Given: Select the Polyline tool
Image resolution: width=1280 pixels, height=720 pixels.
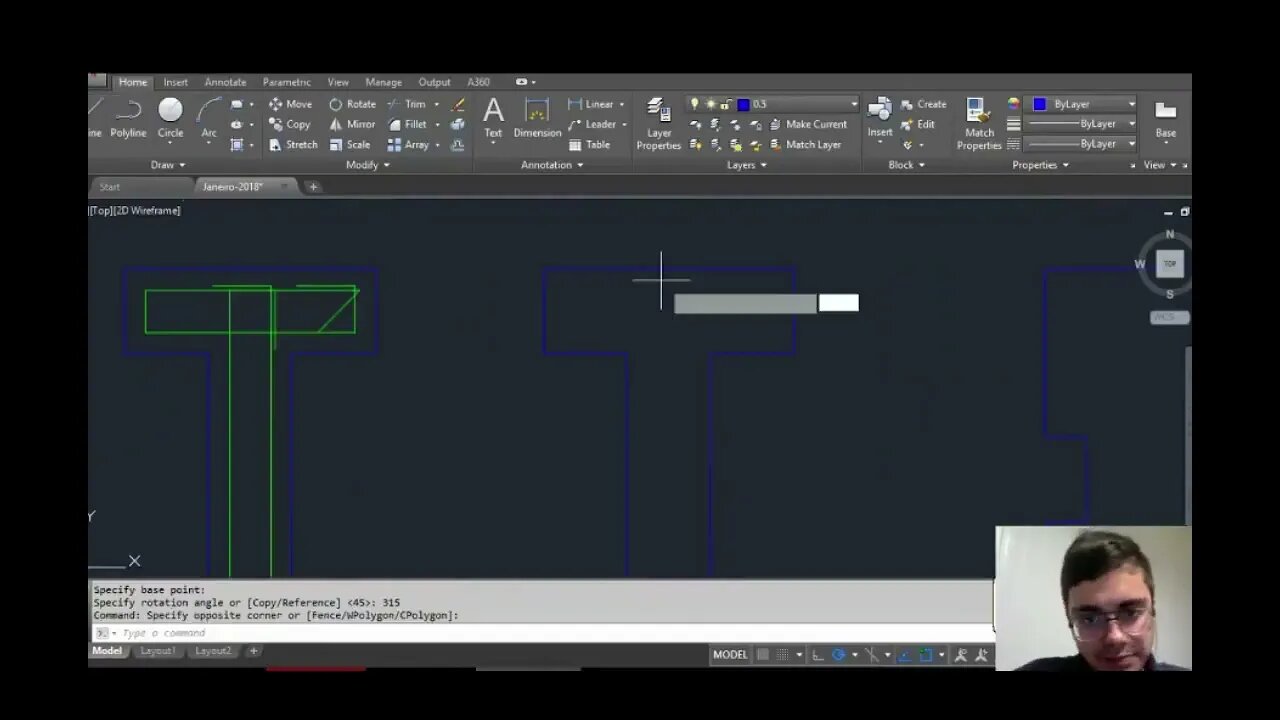Looking at the screenshot, I should (x=128, y=118).
